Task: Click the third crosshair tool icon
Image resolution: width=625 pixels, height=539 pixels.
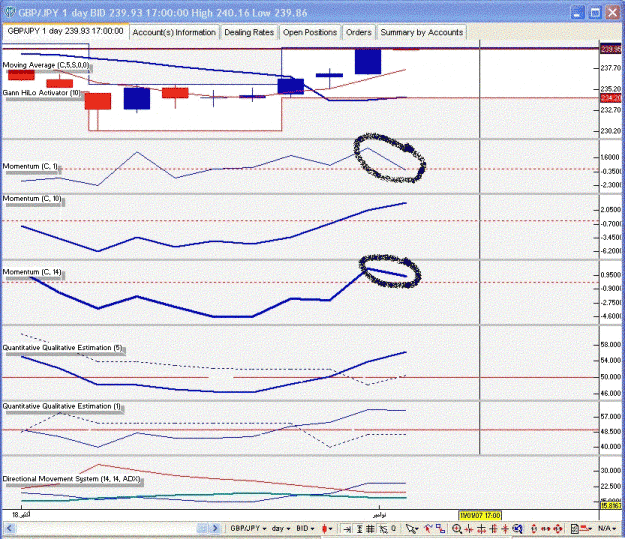Action: pyautogui.click(x=493, y=529)
